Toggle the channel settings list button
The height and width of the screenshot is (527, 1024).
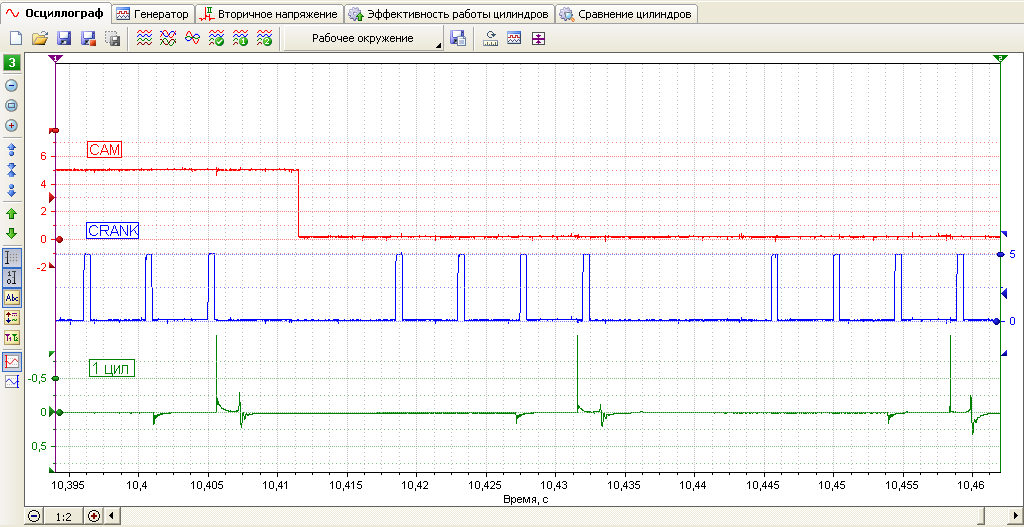12,318
